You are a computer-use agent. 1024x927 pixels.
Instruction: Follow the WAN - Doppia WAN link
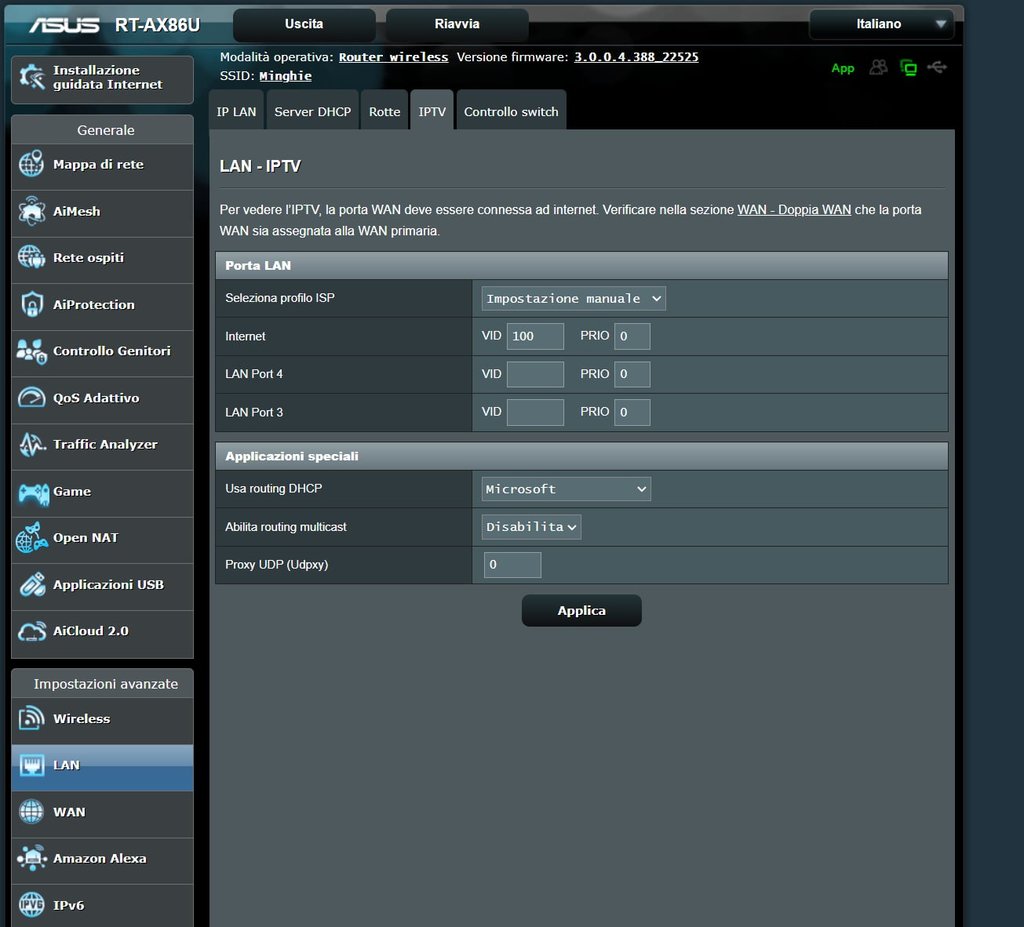pyautogui.click(x=794, y=210)
